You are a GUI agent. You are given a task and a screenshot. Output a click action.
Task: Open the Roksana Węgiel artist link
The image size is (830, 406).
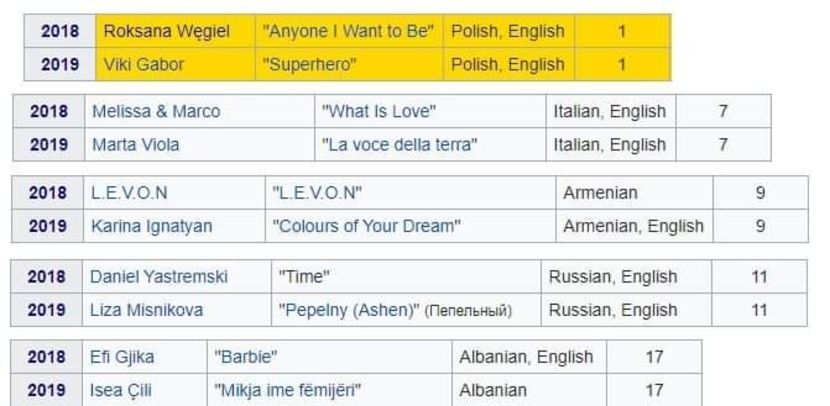point(166,31)
